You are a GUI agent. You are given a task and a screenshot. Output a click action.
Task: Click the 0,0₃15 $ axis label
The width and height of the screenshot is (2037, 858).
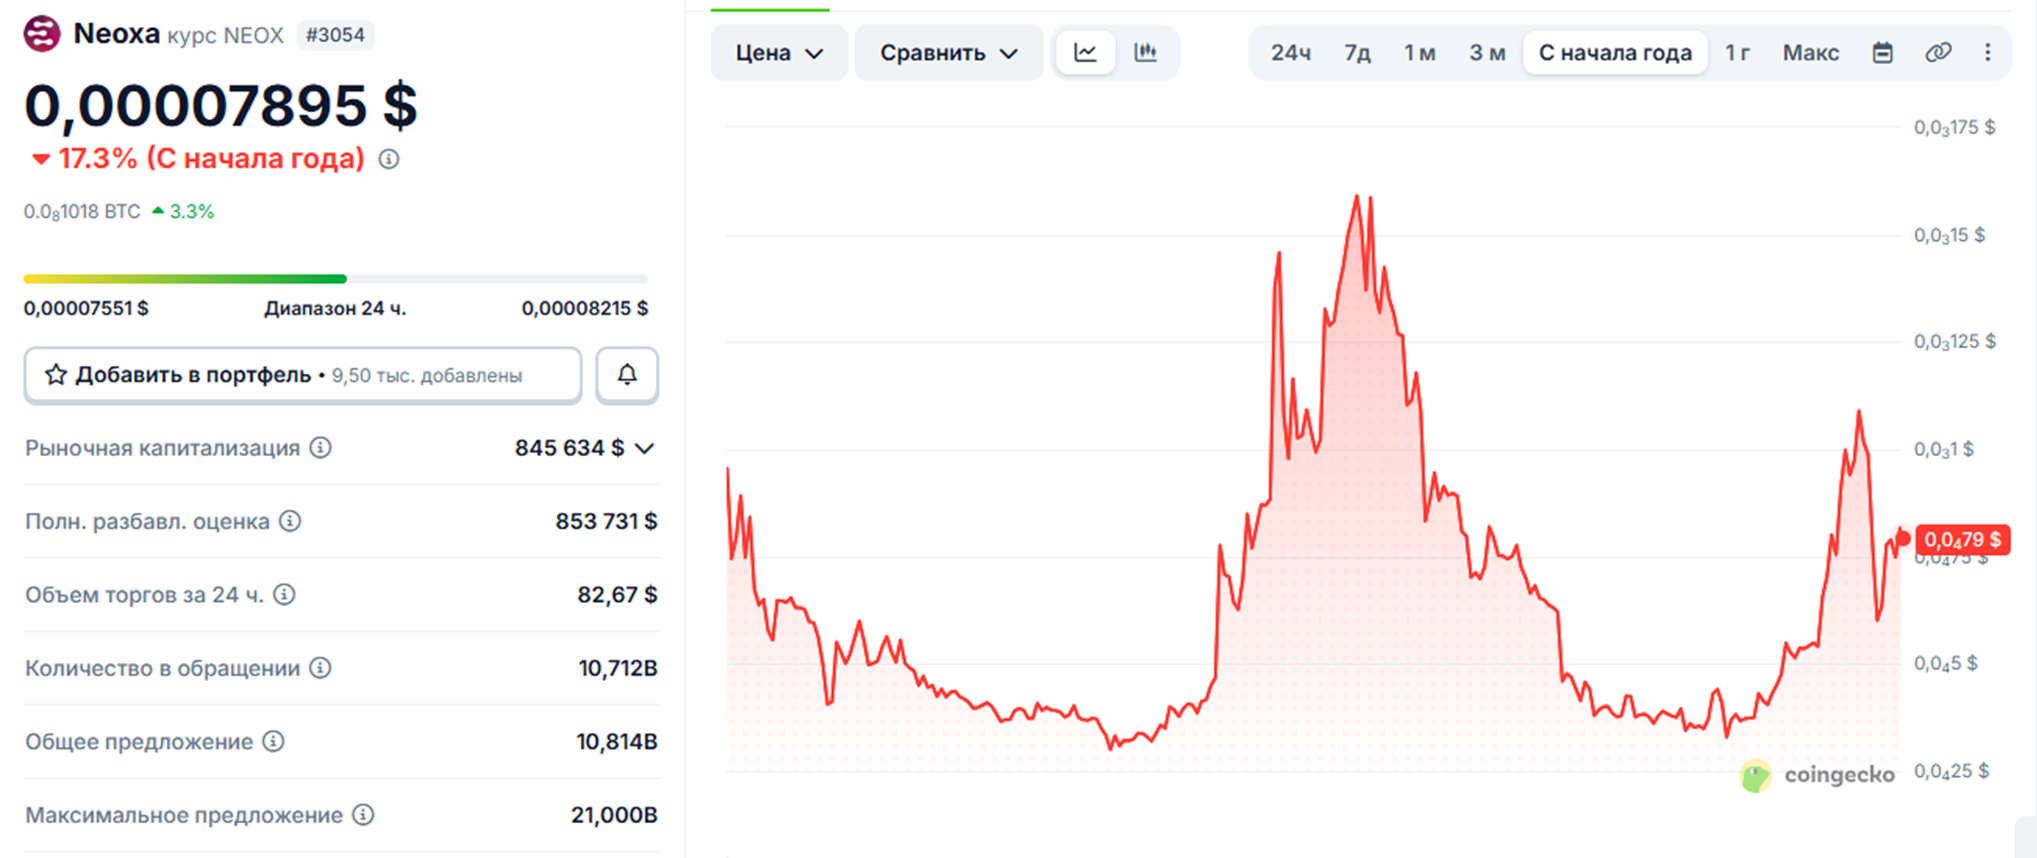[x=1949, y=236]
